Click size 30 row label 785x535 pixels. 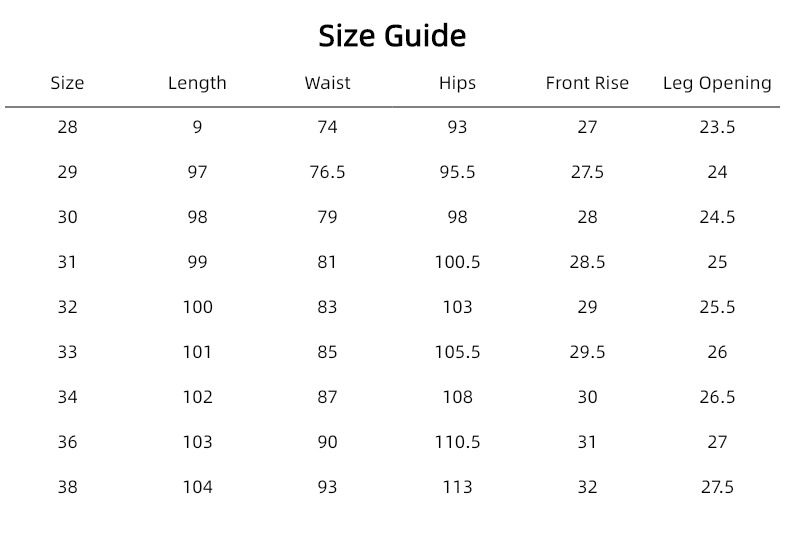pos(67,217)
